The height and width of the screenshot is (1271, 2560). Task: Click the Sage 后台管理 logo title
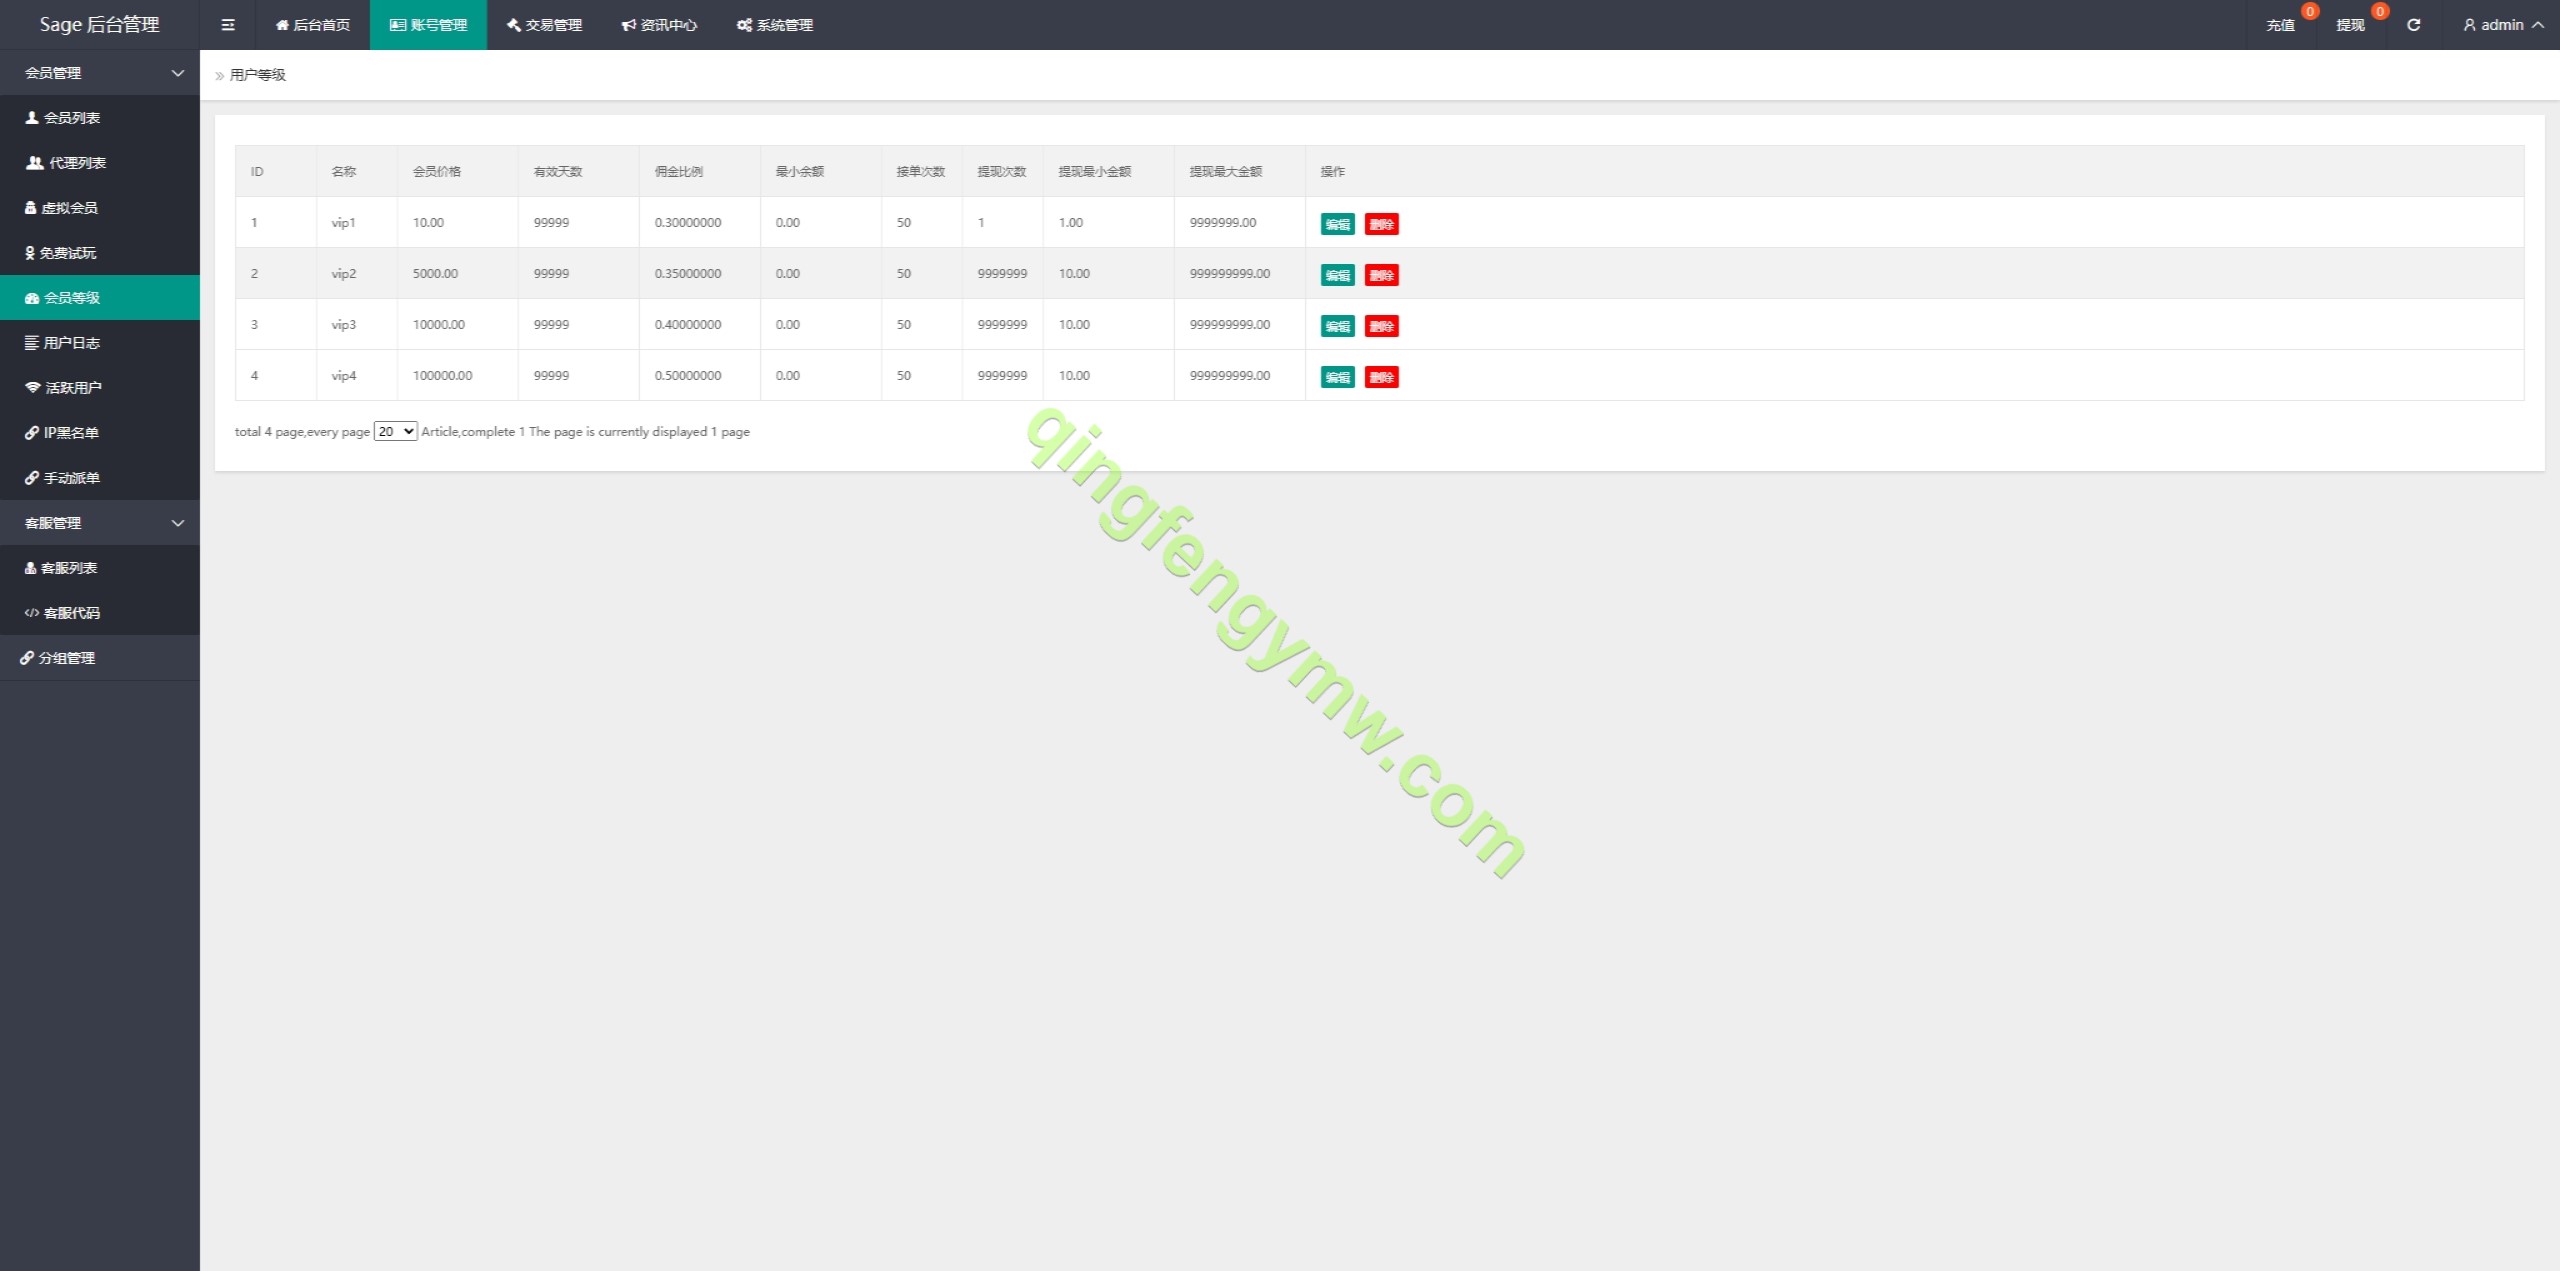tap(100, 25)
